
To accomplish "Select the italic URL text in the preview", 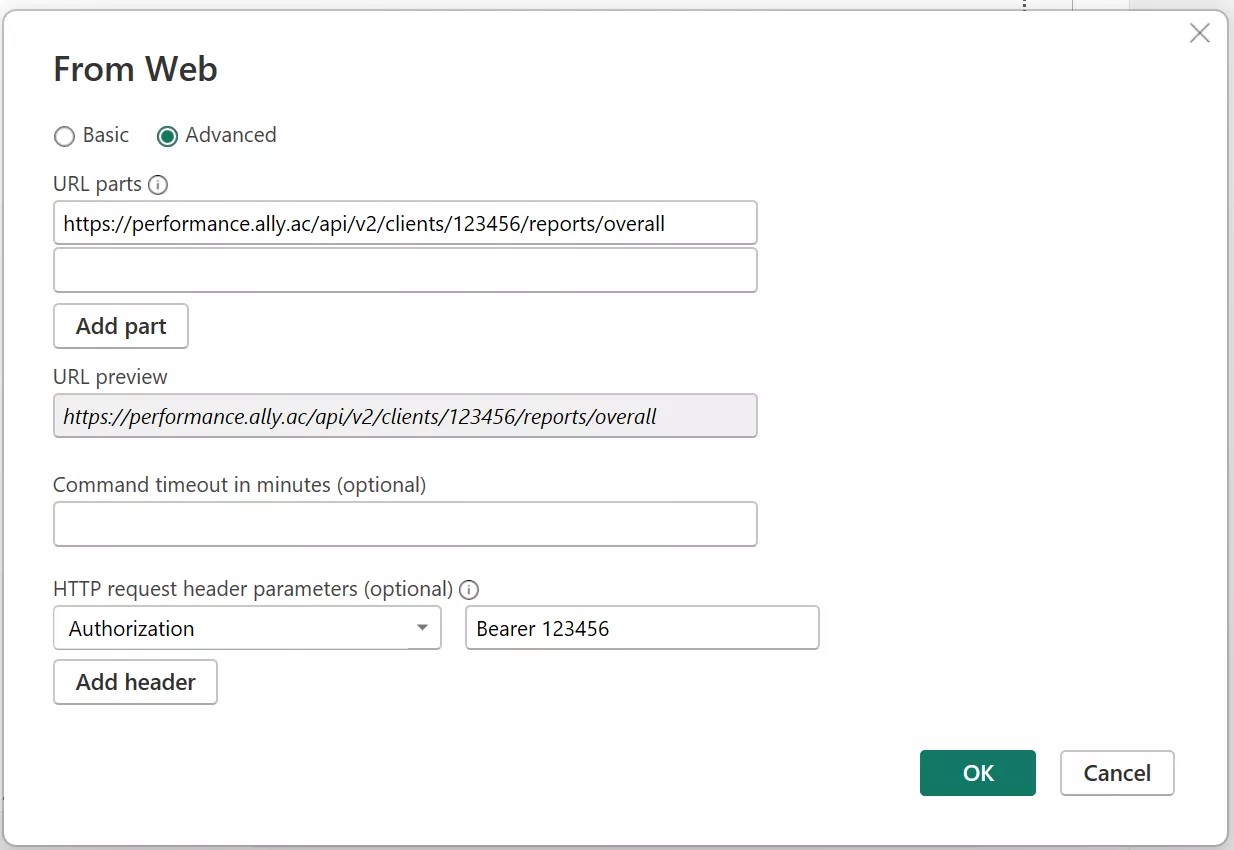I will click(357, 416).
